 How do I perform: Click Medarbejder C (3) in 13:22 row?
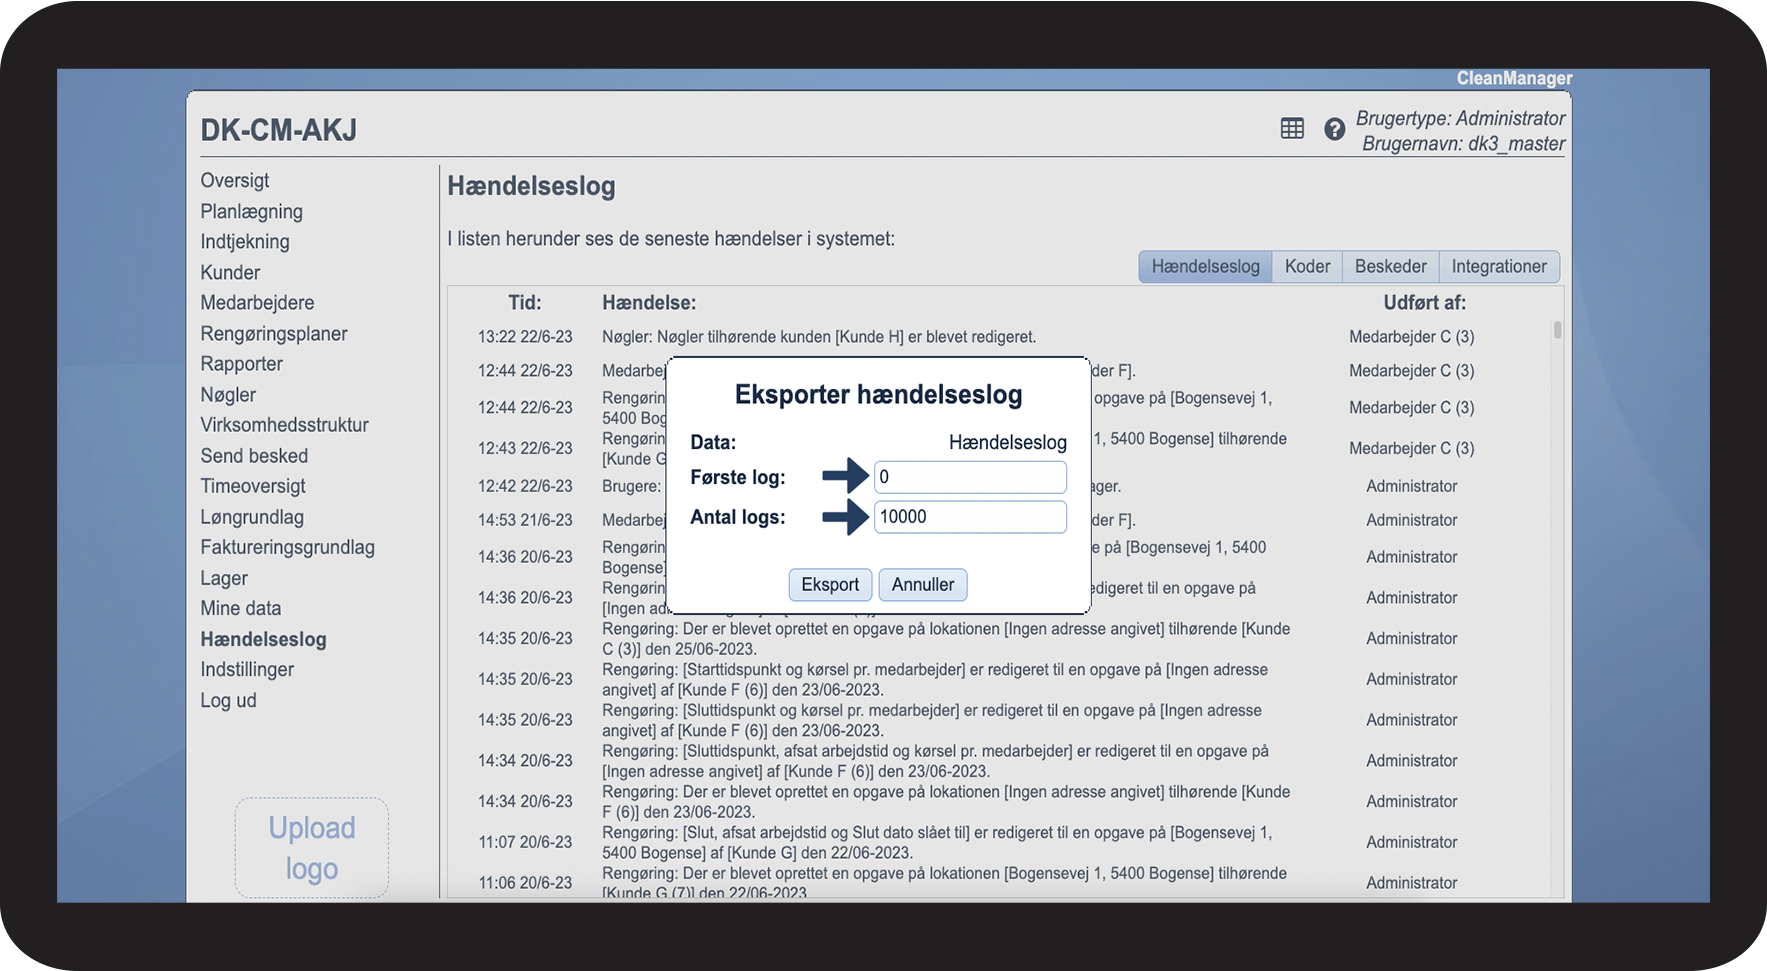pos(1412,337)
